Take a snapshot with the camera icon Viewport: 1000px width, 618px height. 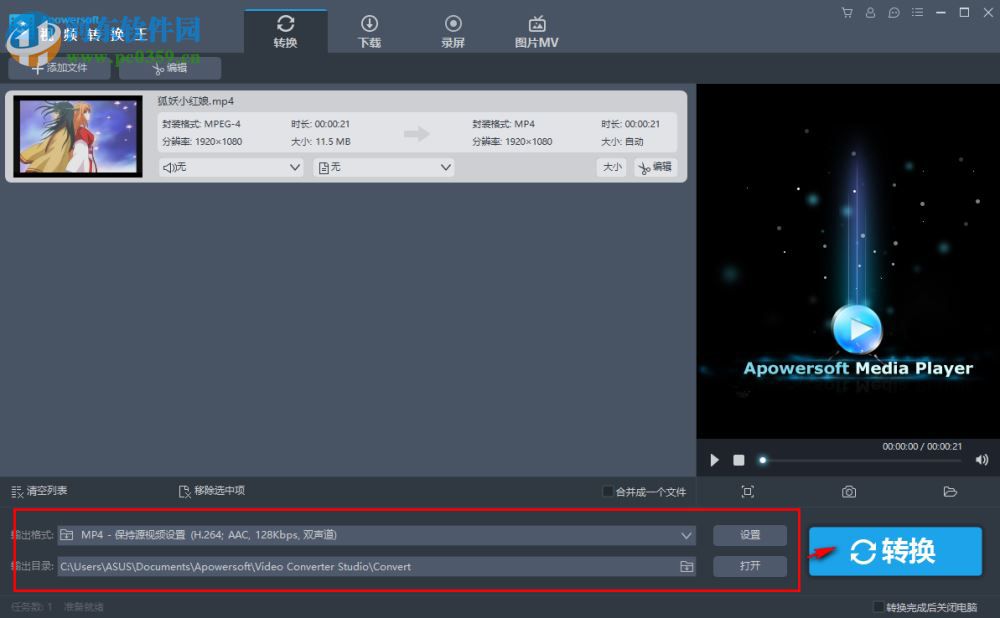pos(849,491)
